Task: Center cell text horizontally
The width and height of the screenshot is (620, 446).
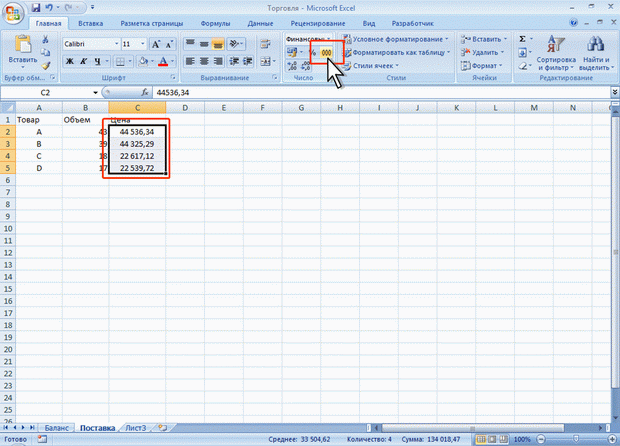Action: tap(204, 61)
